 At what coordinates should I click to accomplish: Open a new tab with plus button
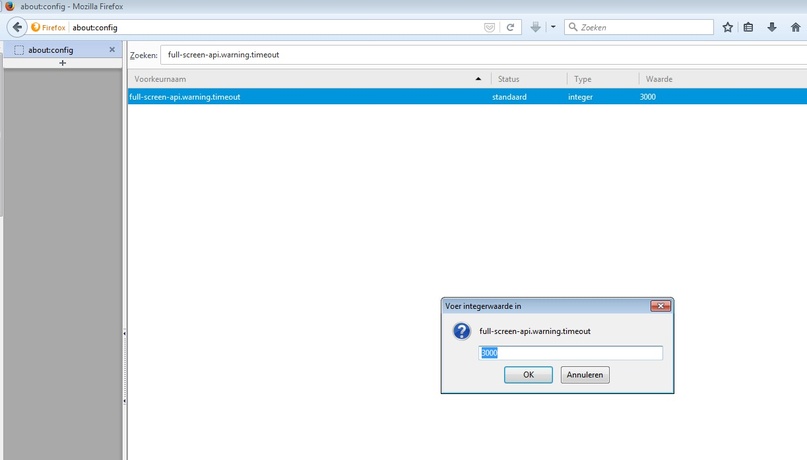[62, 63]
